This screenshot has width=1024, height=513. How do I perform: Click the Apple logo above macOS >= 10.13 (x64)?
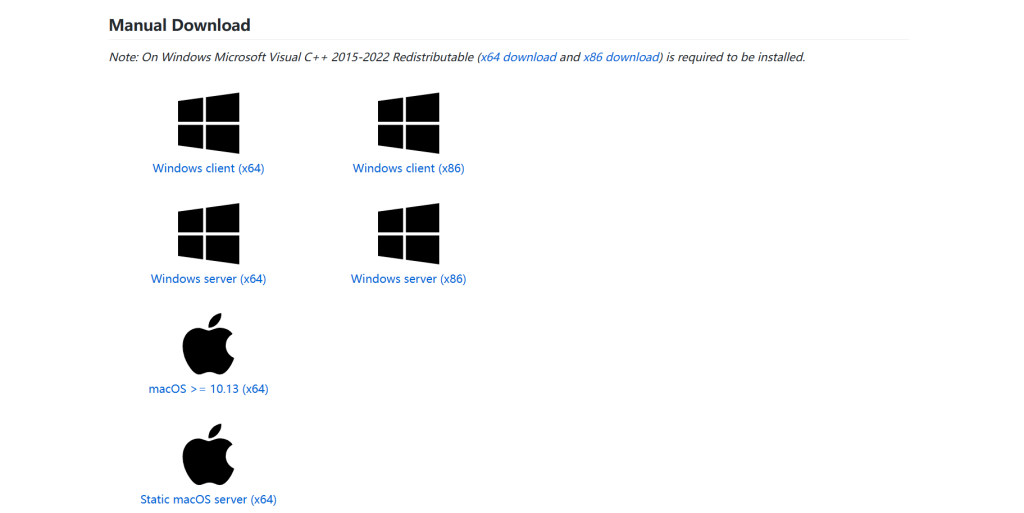(208, 344)
